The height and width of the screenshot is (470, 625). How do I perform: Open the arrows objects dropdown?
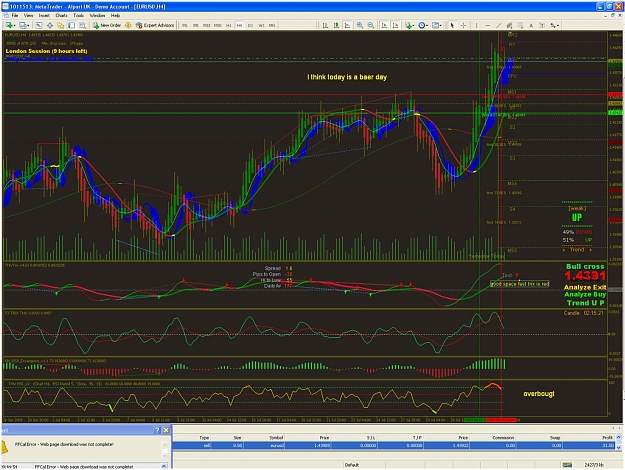click(x=554, y=25)
